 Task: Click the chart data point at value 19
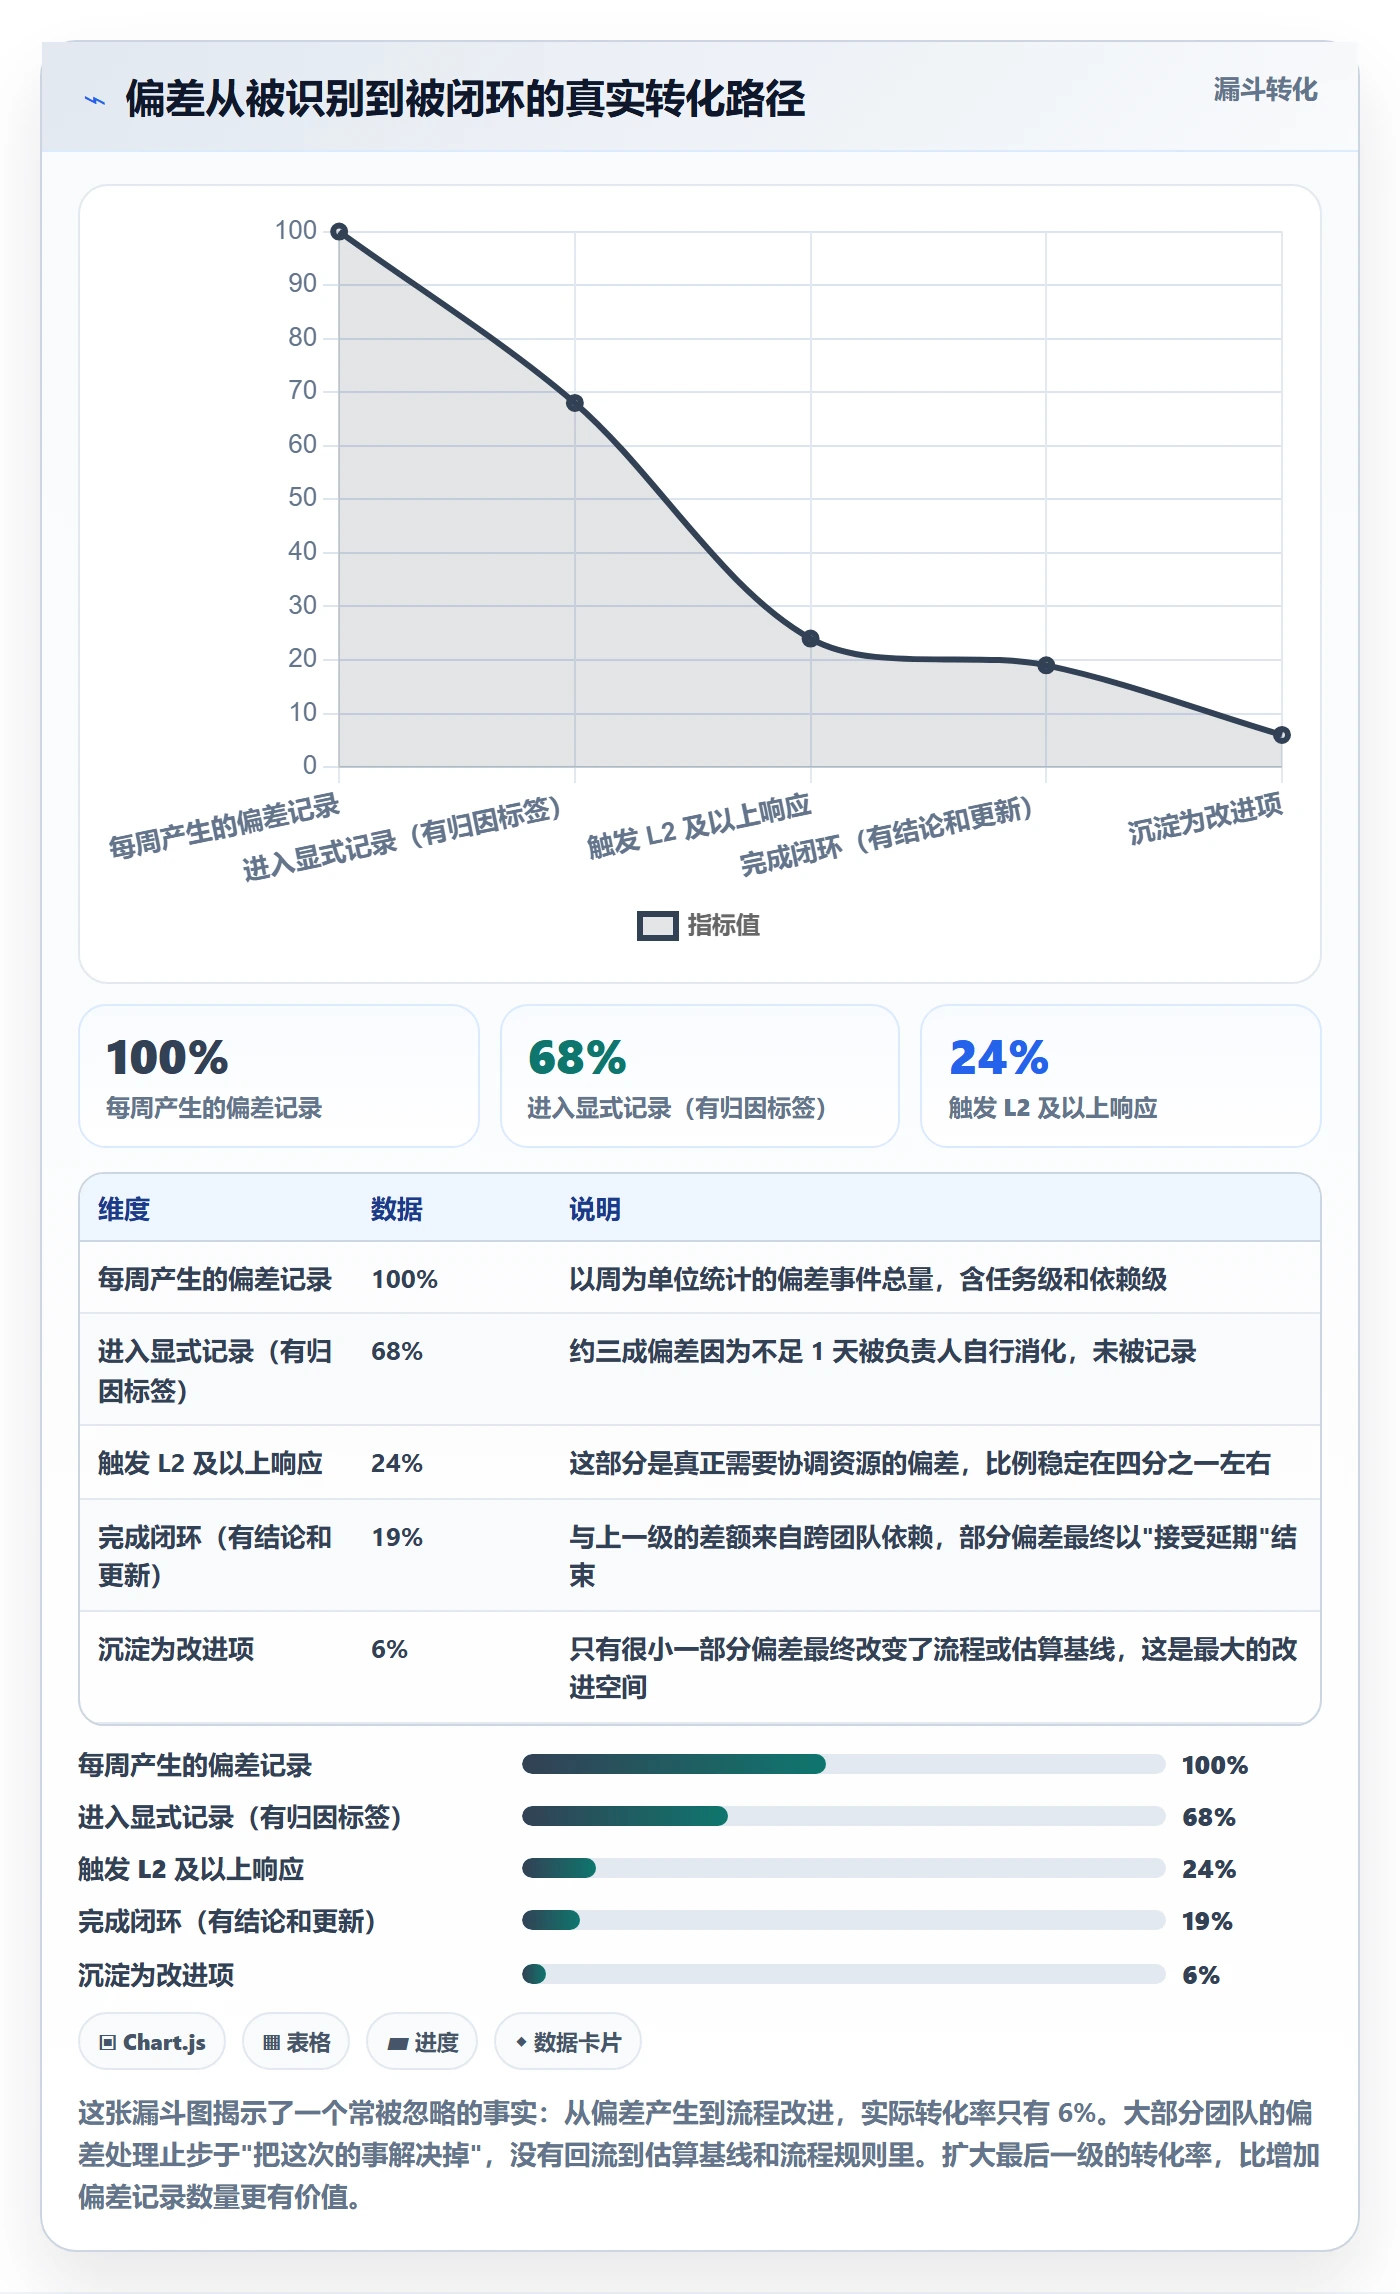click(x=1046, y=665)
